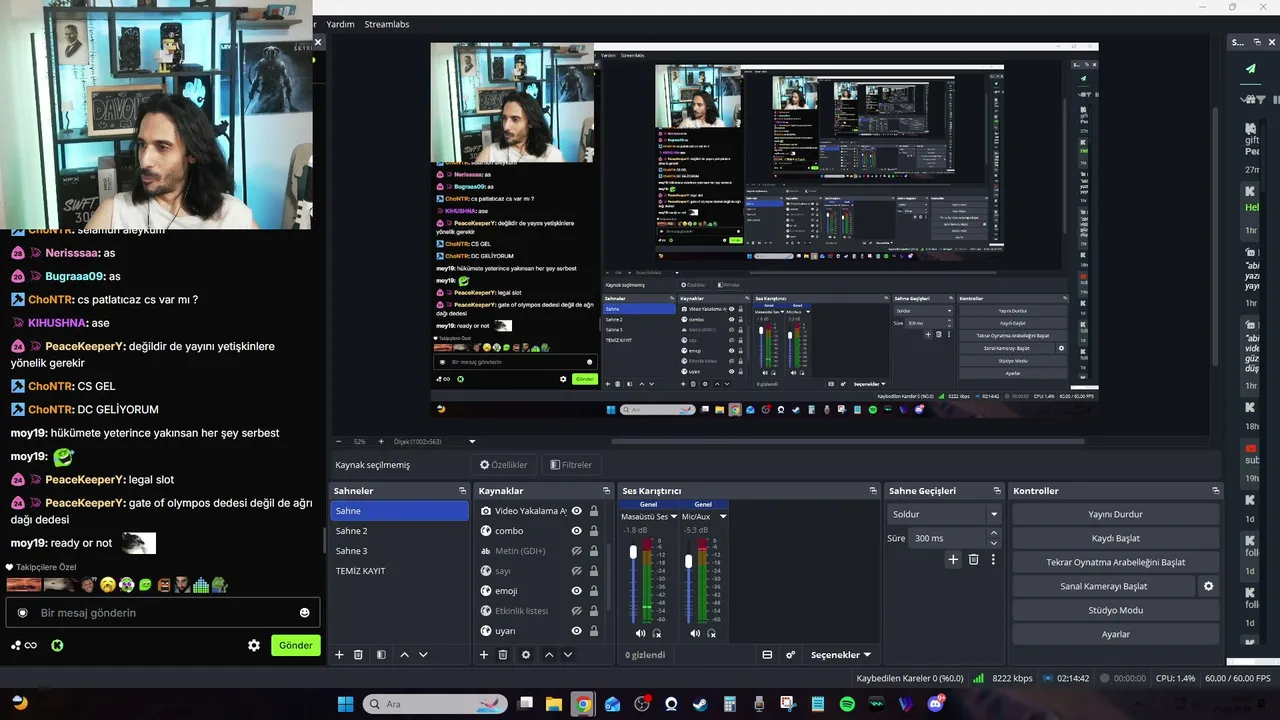The image size is (1280, 720).
Task: Open virtual camera settings gear
Action: pyautogui.click(x=1208, y=586)
